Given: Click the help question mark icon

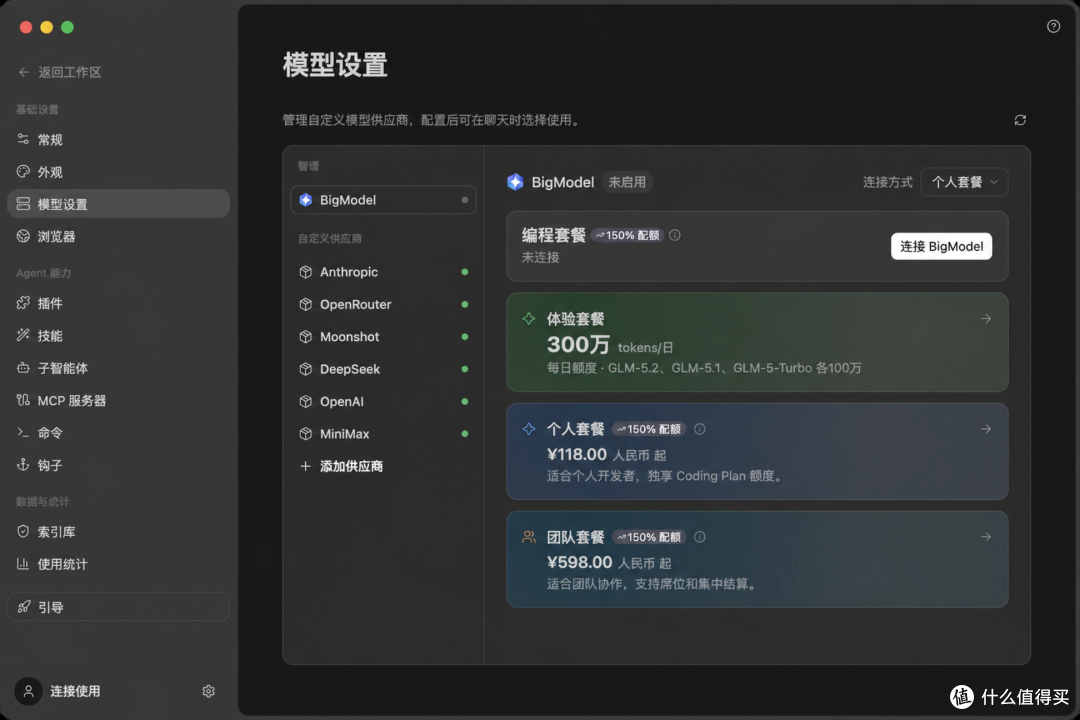Looking at the screenshot, I should pyautogui.click(x=1053, y=26).
